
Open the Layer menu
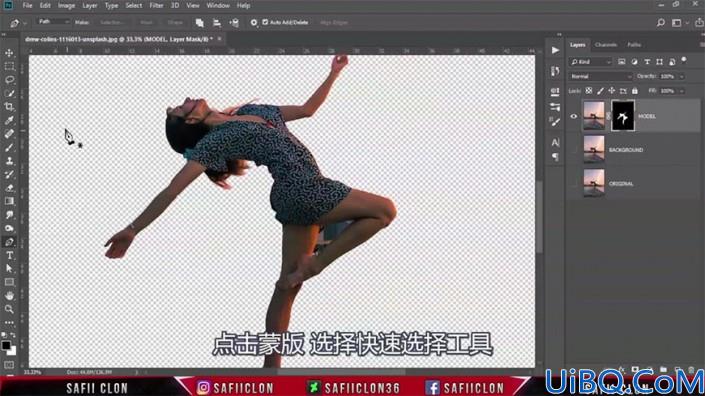[x=89, y=5]
